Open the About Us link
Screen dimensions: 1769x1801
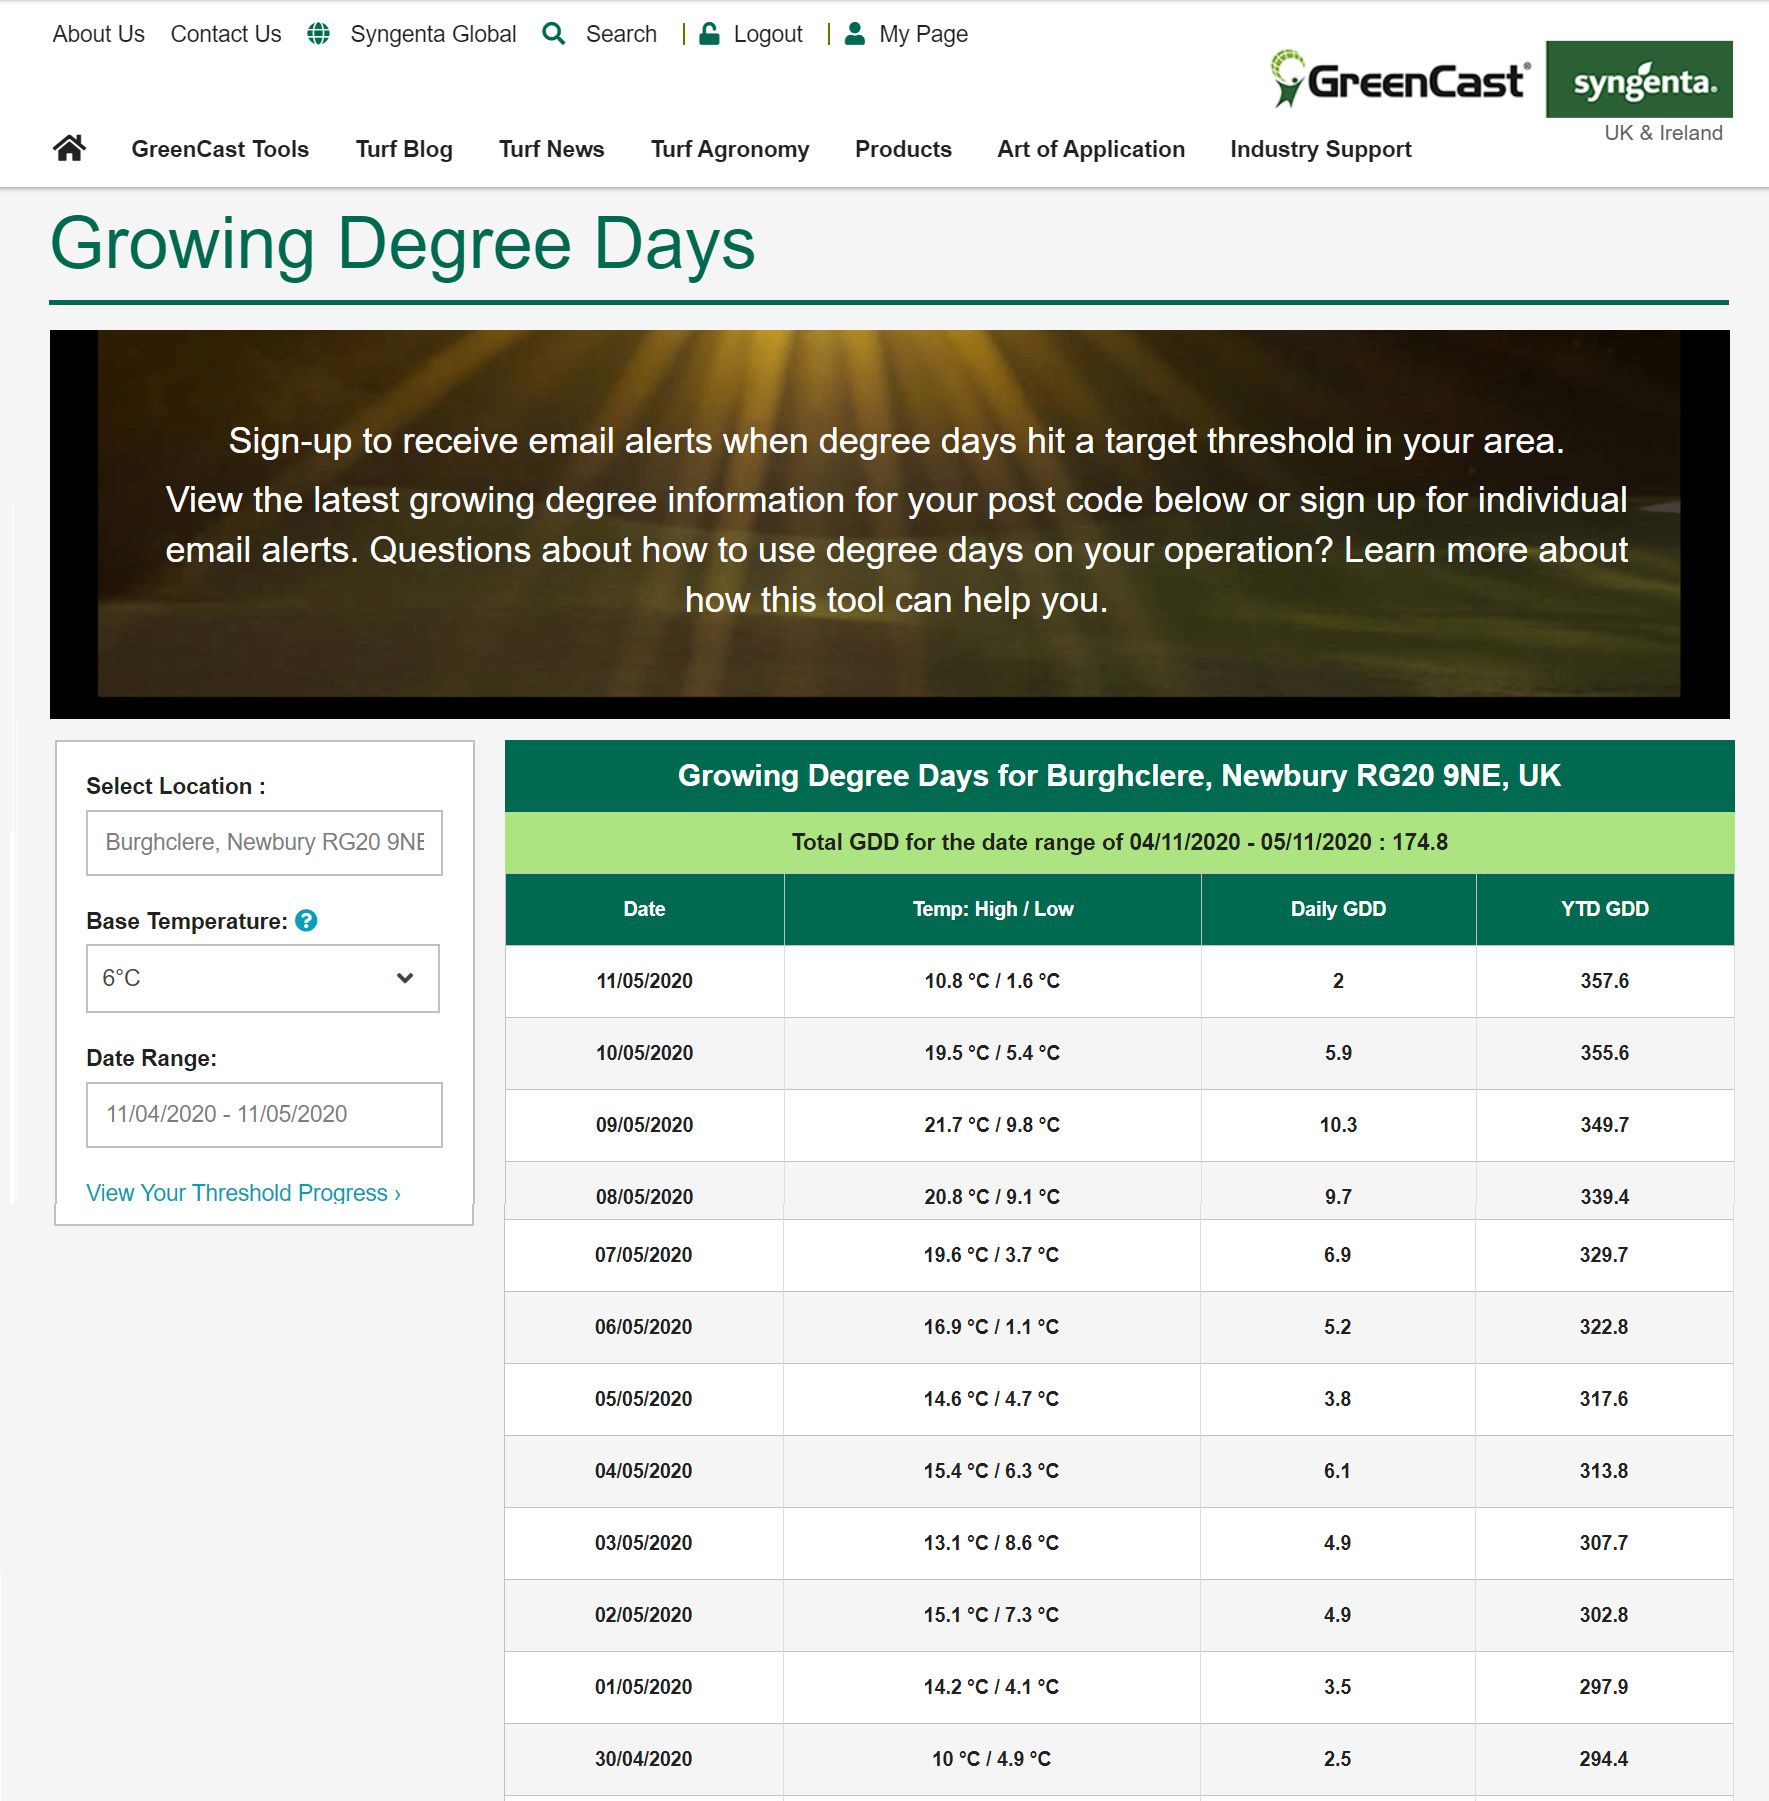pos(98,34)
